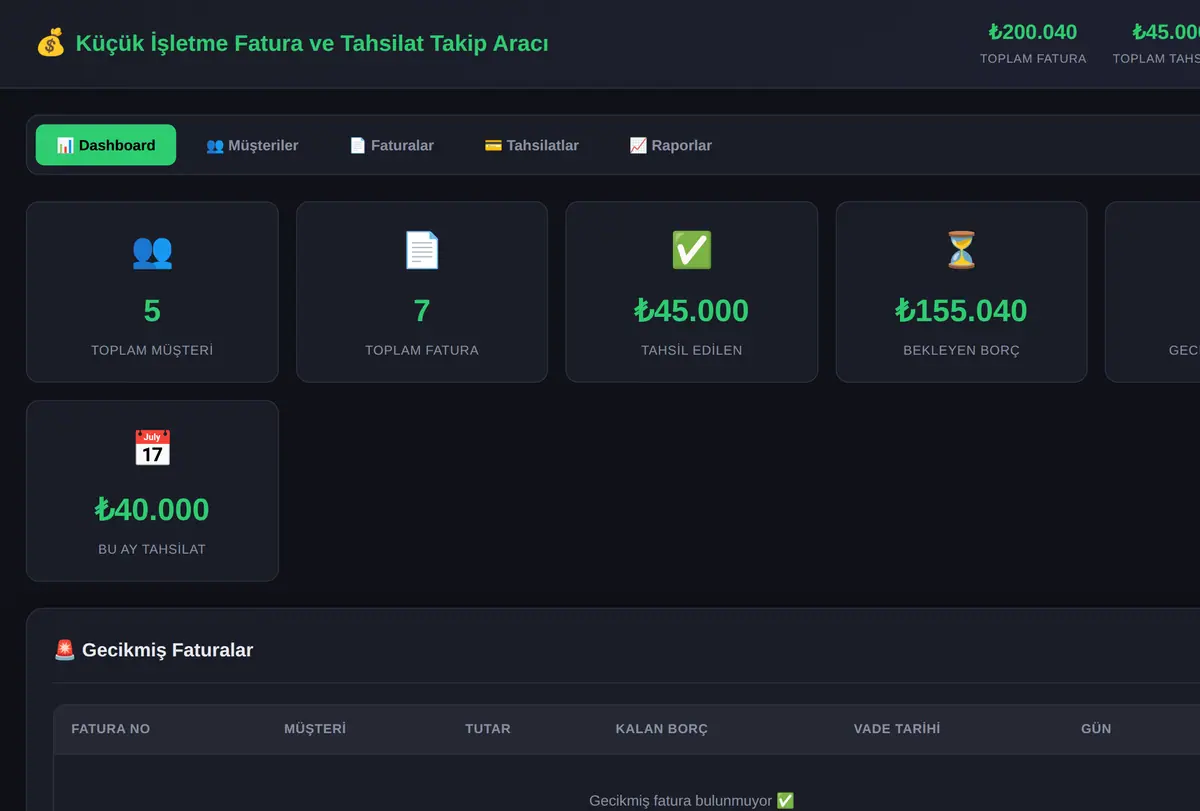
Task: Click the ₺155.040 Bekleyen Borç amount
Action: pos(961,311)
